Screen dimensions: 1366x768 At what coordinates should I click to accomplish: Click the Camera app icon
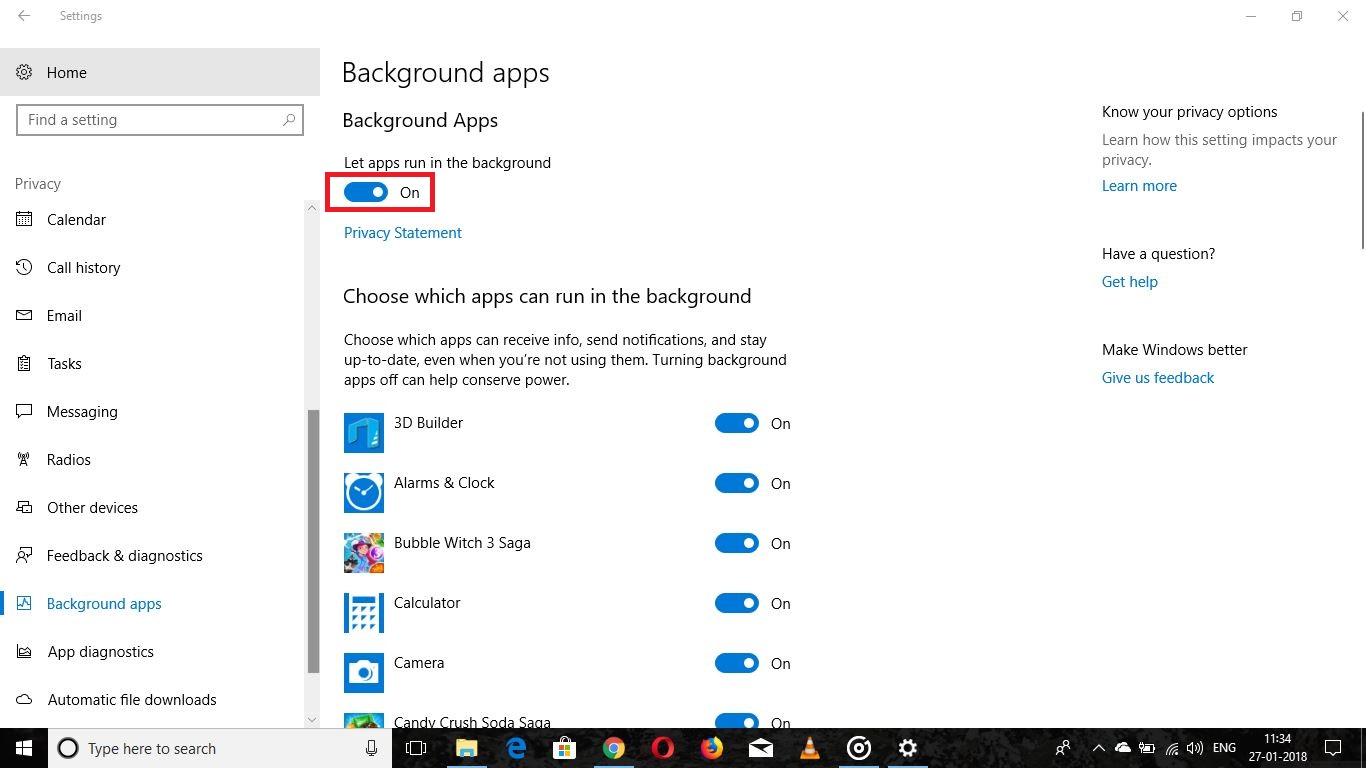tap(364, 673)
